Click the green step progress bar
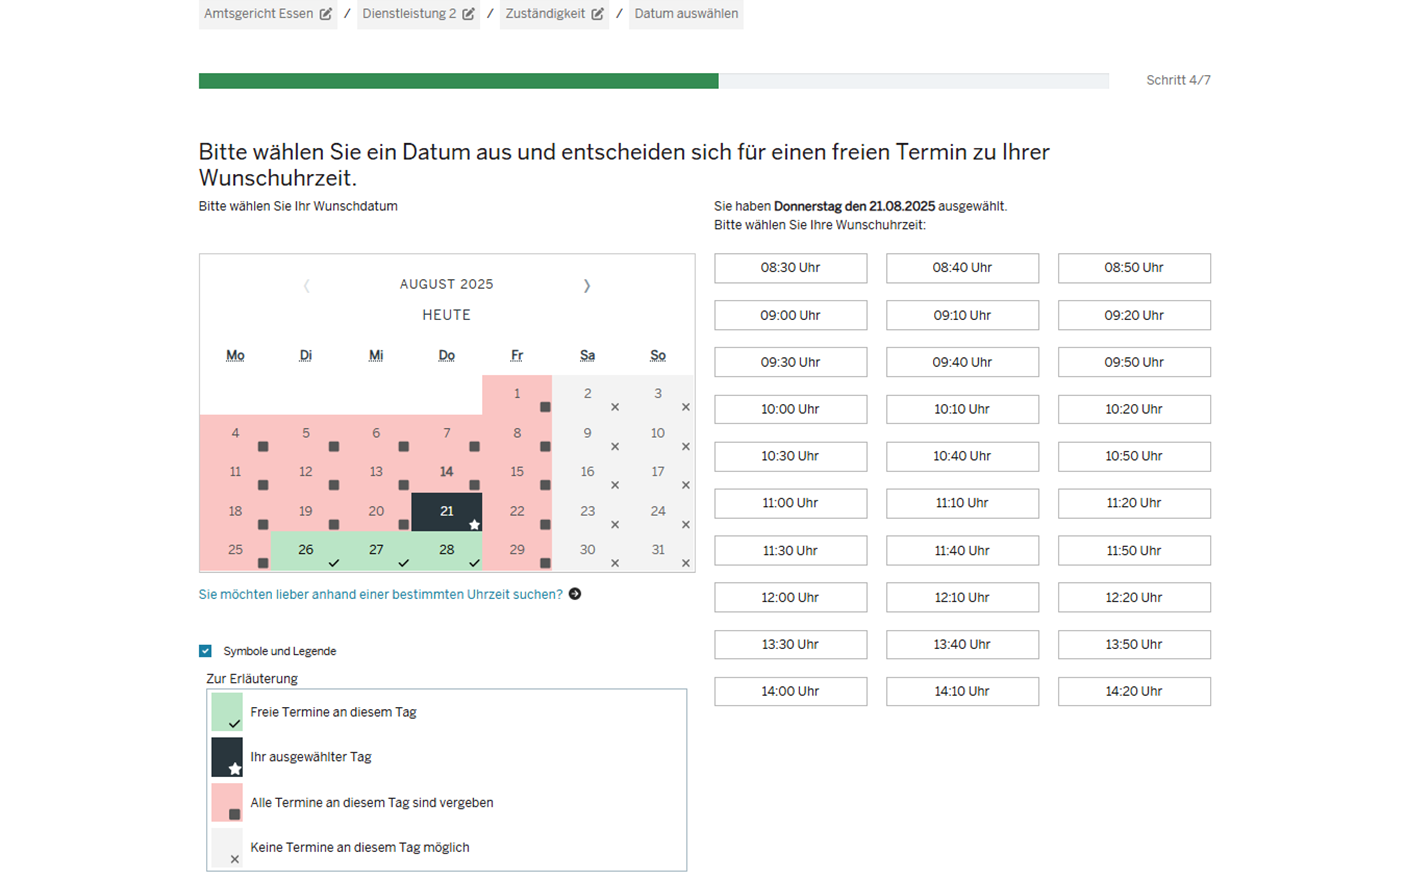 (458, 81)
